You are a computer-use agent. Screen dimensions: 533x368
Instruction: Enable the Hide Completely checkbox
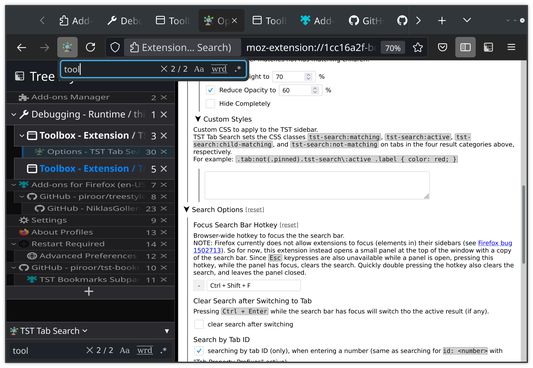(210, 103)
